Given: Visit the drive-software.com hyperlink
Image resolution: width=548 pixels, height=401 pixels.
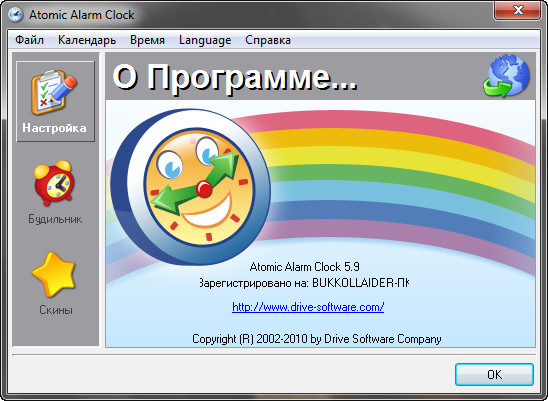Looking at the screenshot, I should tap(308, 307).
